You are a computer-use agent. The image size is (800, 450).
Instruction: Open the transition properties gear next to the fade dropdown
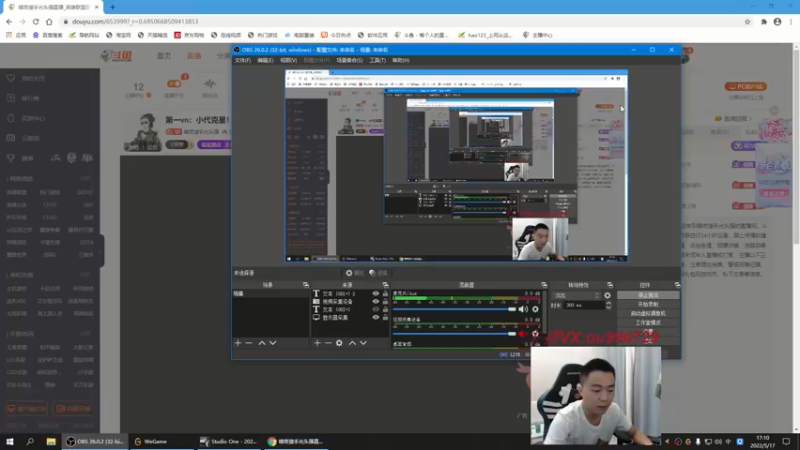(x=607, y=295)
